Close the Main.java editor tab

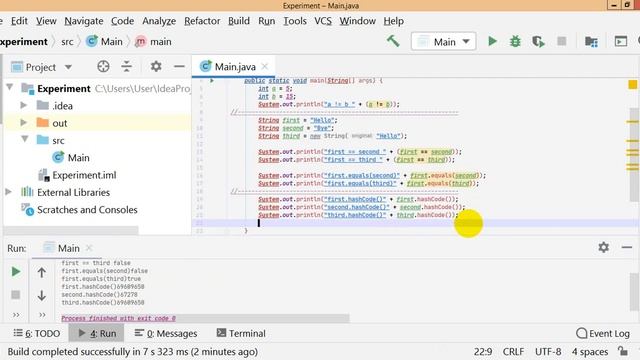265,67
